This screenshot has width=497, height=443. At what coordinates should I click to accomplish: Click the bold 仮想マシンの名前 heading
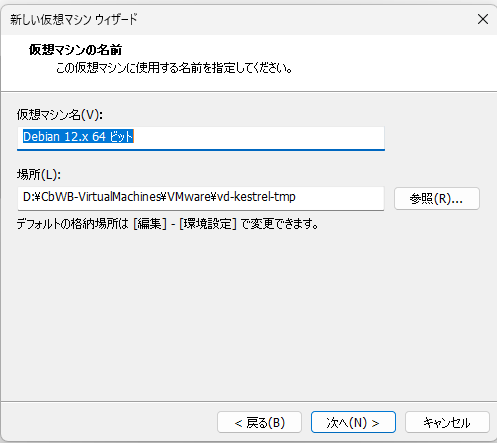(75, 50)
